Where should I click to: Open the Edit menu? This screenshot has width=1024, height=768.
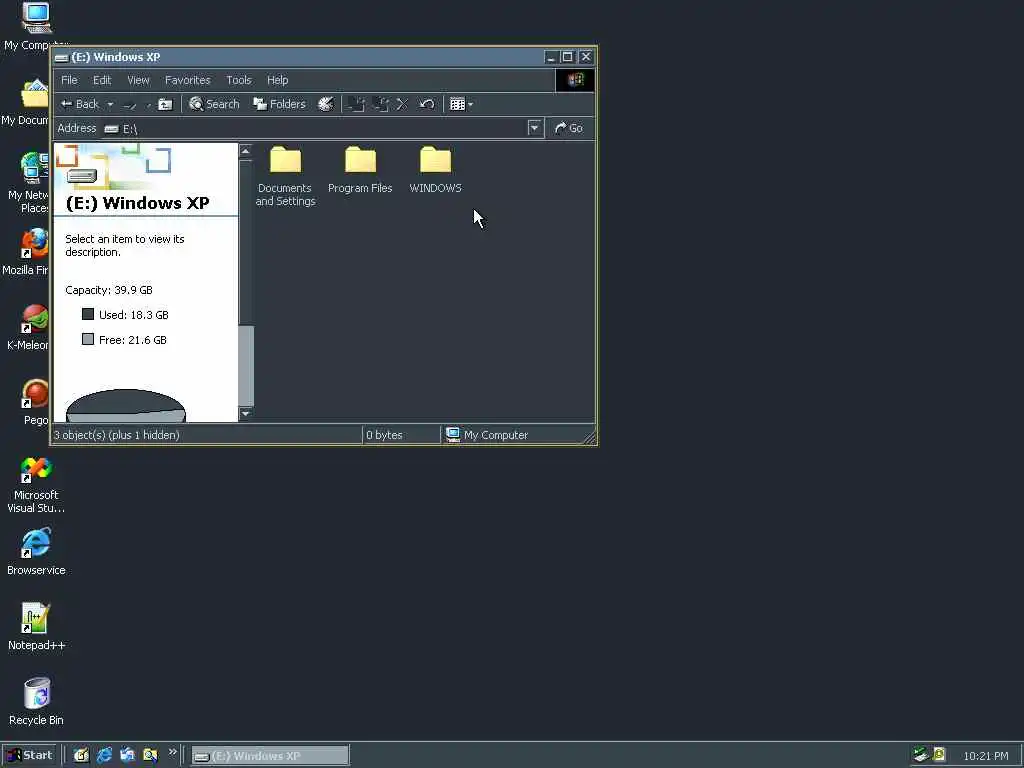click(102, 80)
